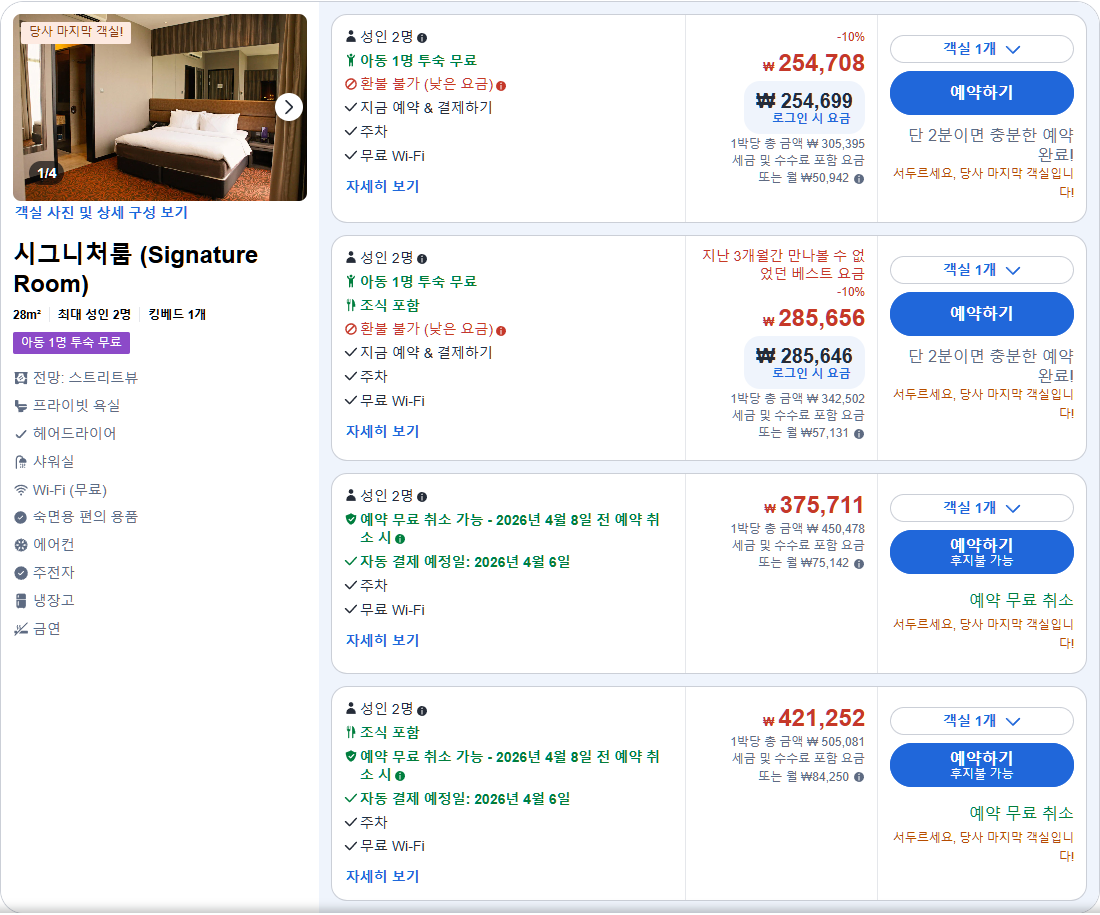Click breakfast fork icon in ₩421,252 offer

click(x=351, y=733)
